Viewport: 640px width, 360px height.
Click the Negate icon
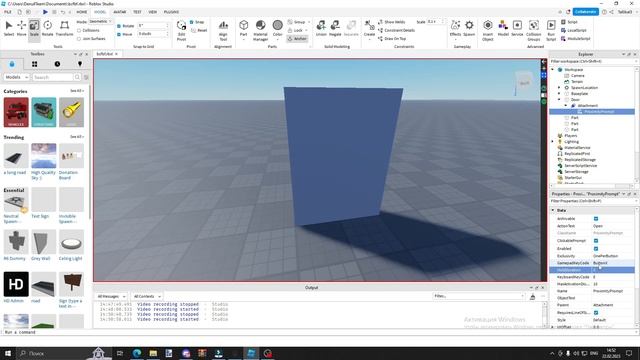point(335,28)
